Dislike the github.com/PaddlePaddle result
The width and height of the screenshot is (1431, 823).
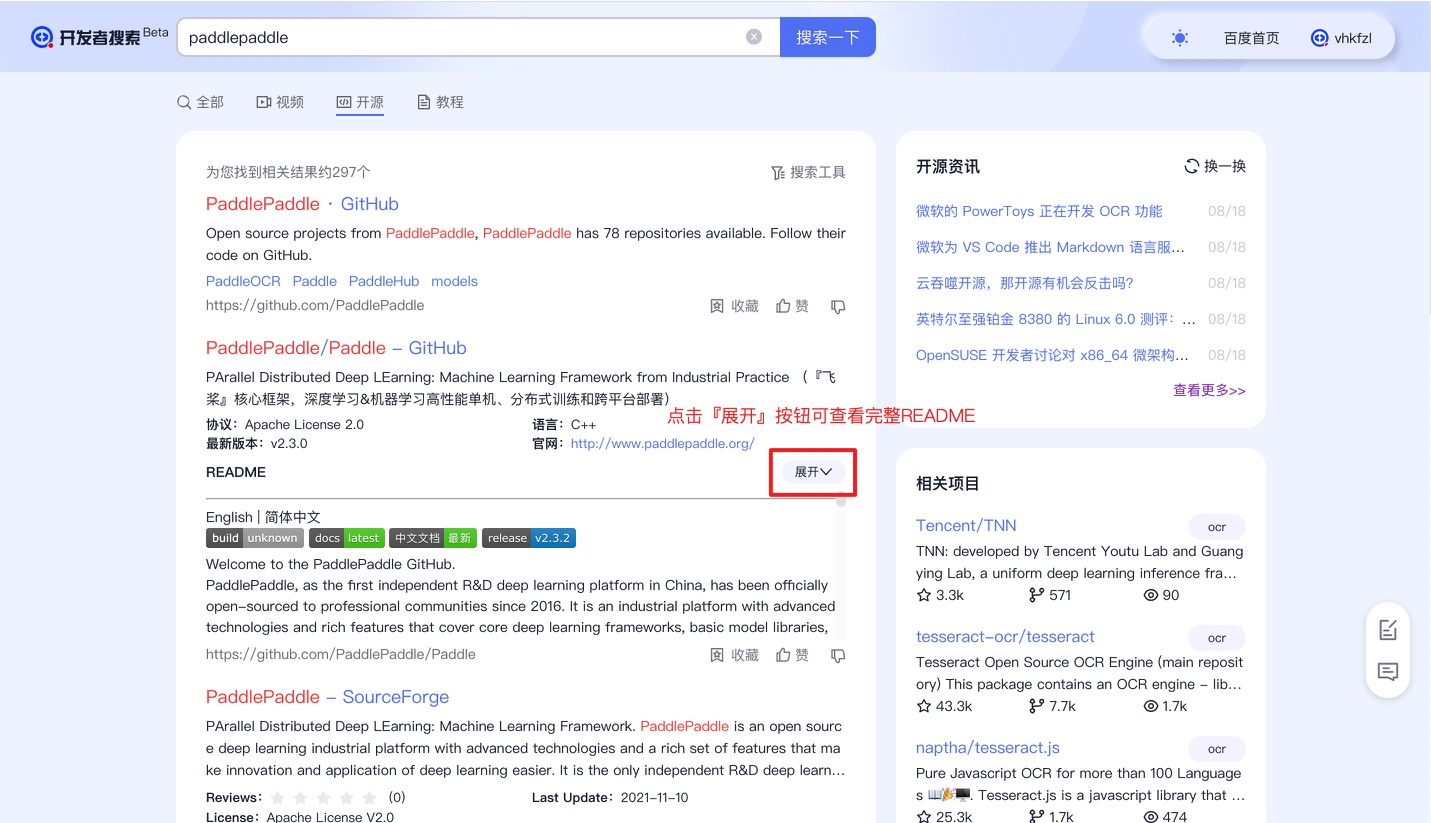[x=838, y=306]
